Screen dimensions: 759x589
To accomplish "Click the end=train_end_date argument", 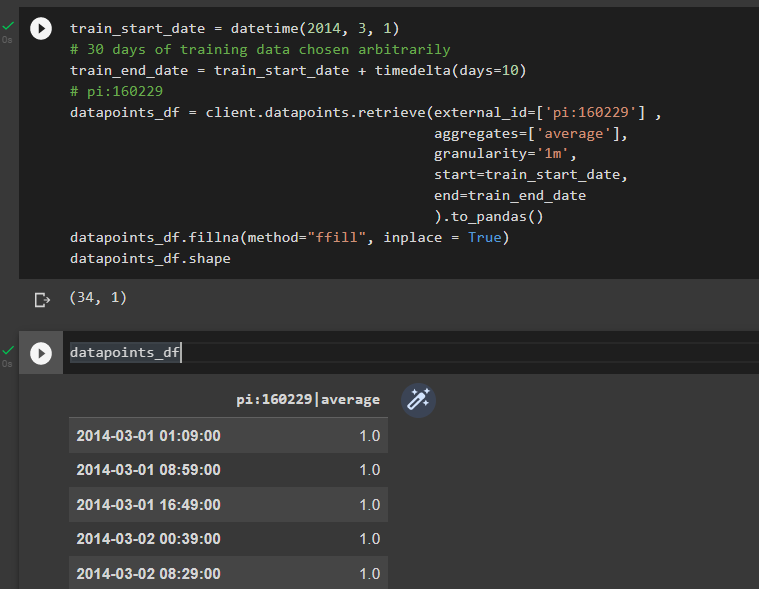I will [x=510, y=196].
